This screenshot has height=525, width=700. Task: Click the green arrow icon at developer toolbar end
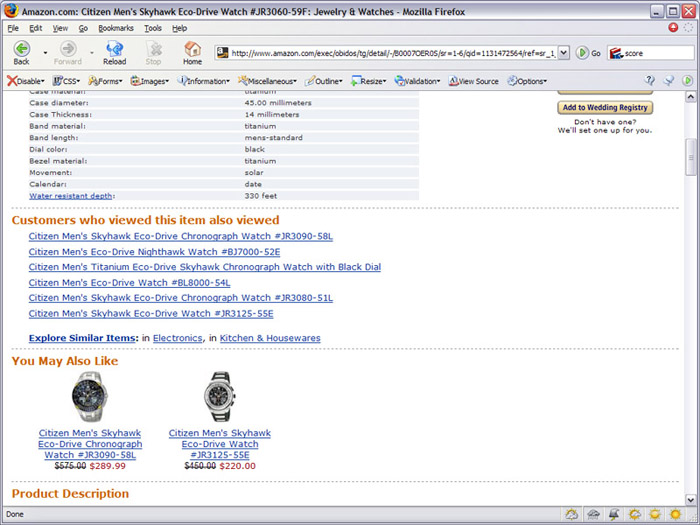coord(688,80)
